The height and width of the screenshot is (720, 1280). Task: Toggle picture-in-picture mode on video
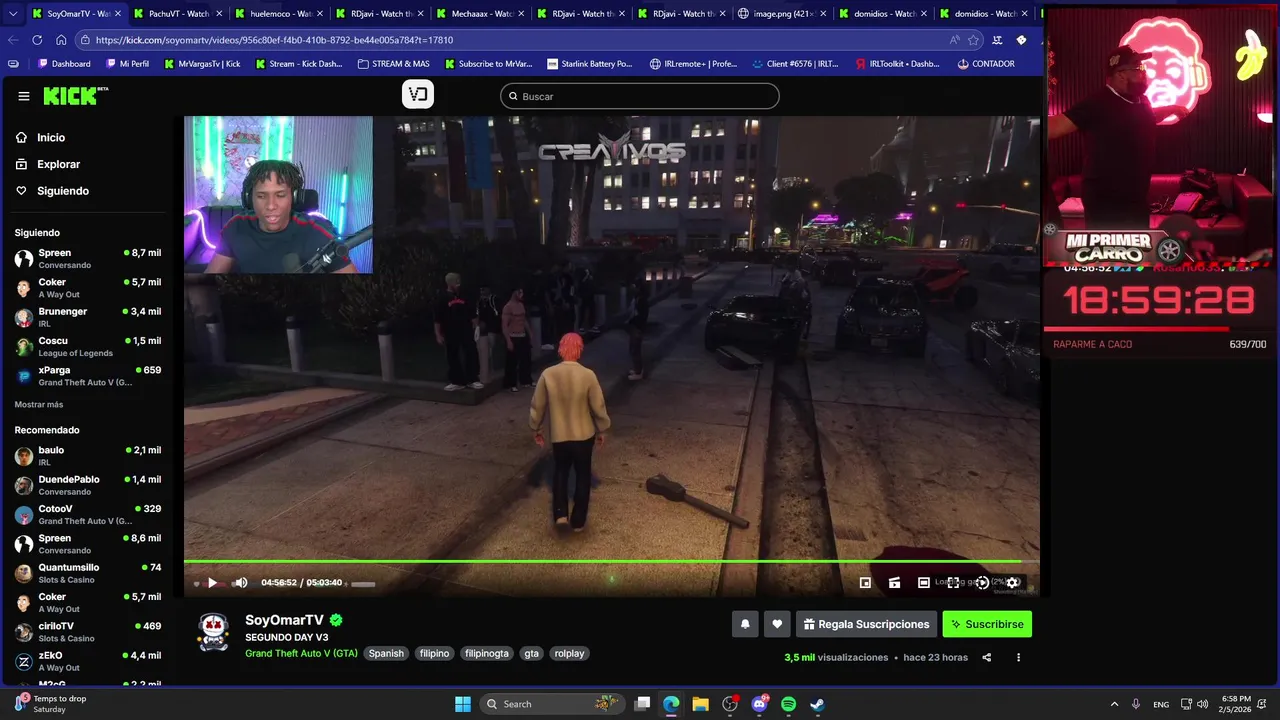tap(865, 583)
